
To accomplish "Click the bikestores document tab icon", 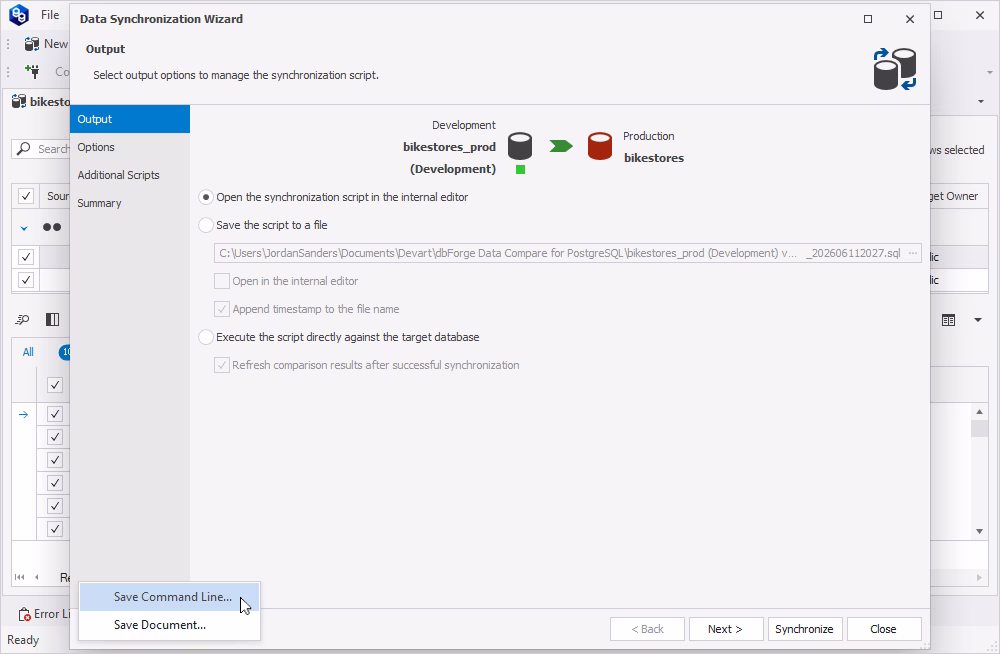I will tap(19, 101).
